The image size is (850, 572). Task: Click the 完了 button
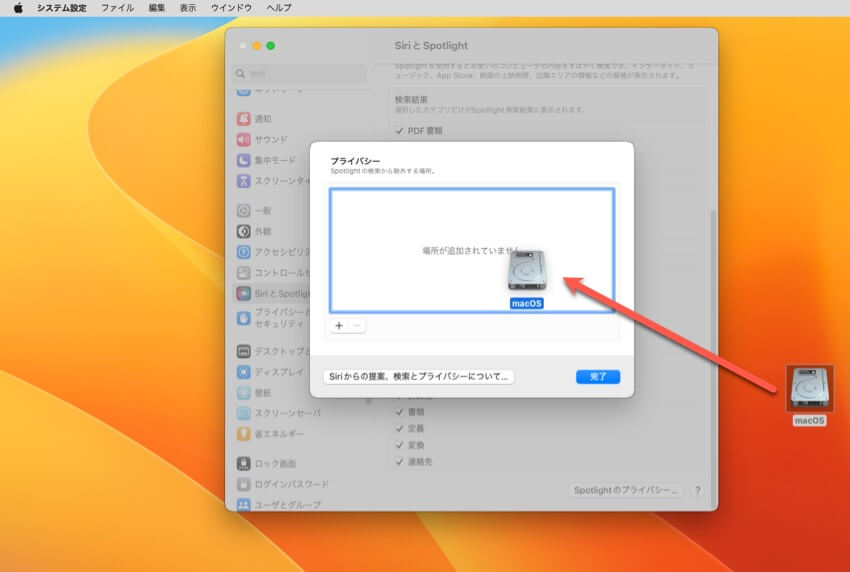598,376
